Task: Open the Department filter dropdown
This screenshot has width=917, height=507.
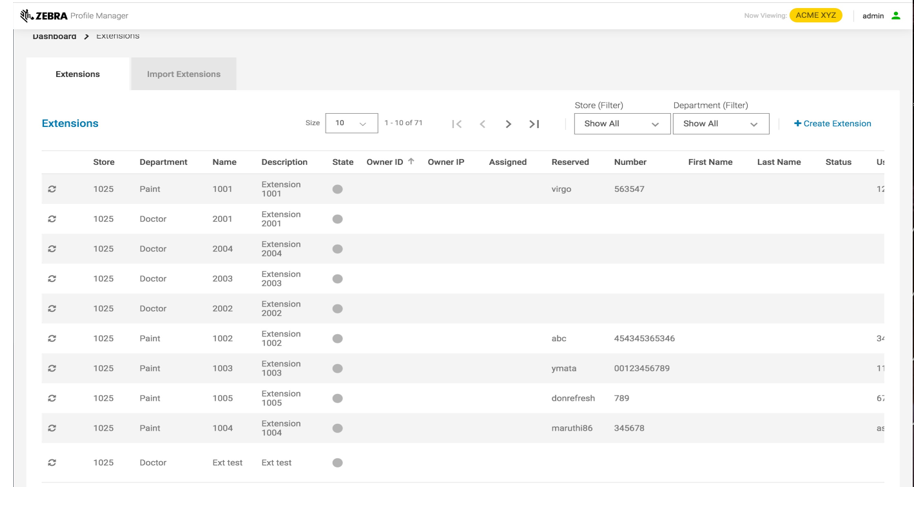Action: click(721, 123)
